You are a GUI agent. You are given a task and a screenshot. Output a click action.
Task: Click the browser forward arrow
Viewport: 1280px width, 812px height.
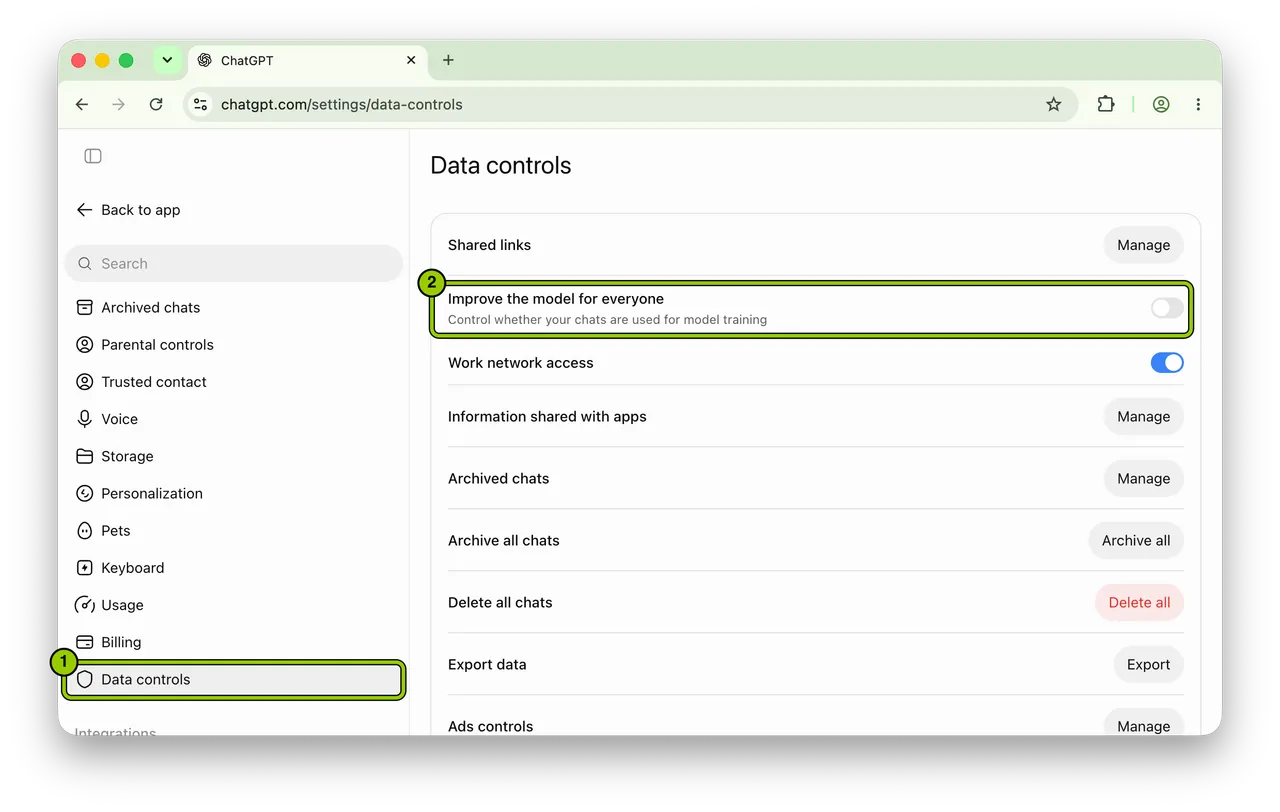(x=119, y=104)
